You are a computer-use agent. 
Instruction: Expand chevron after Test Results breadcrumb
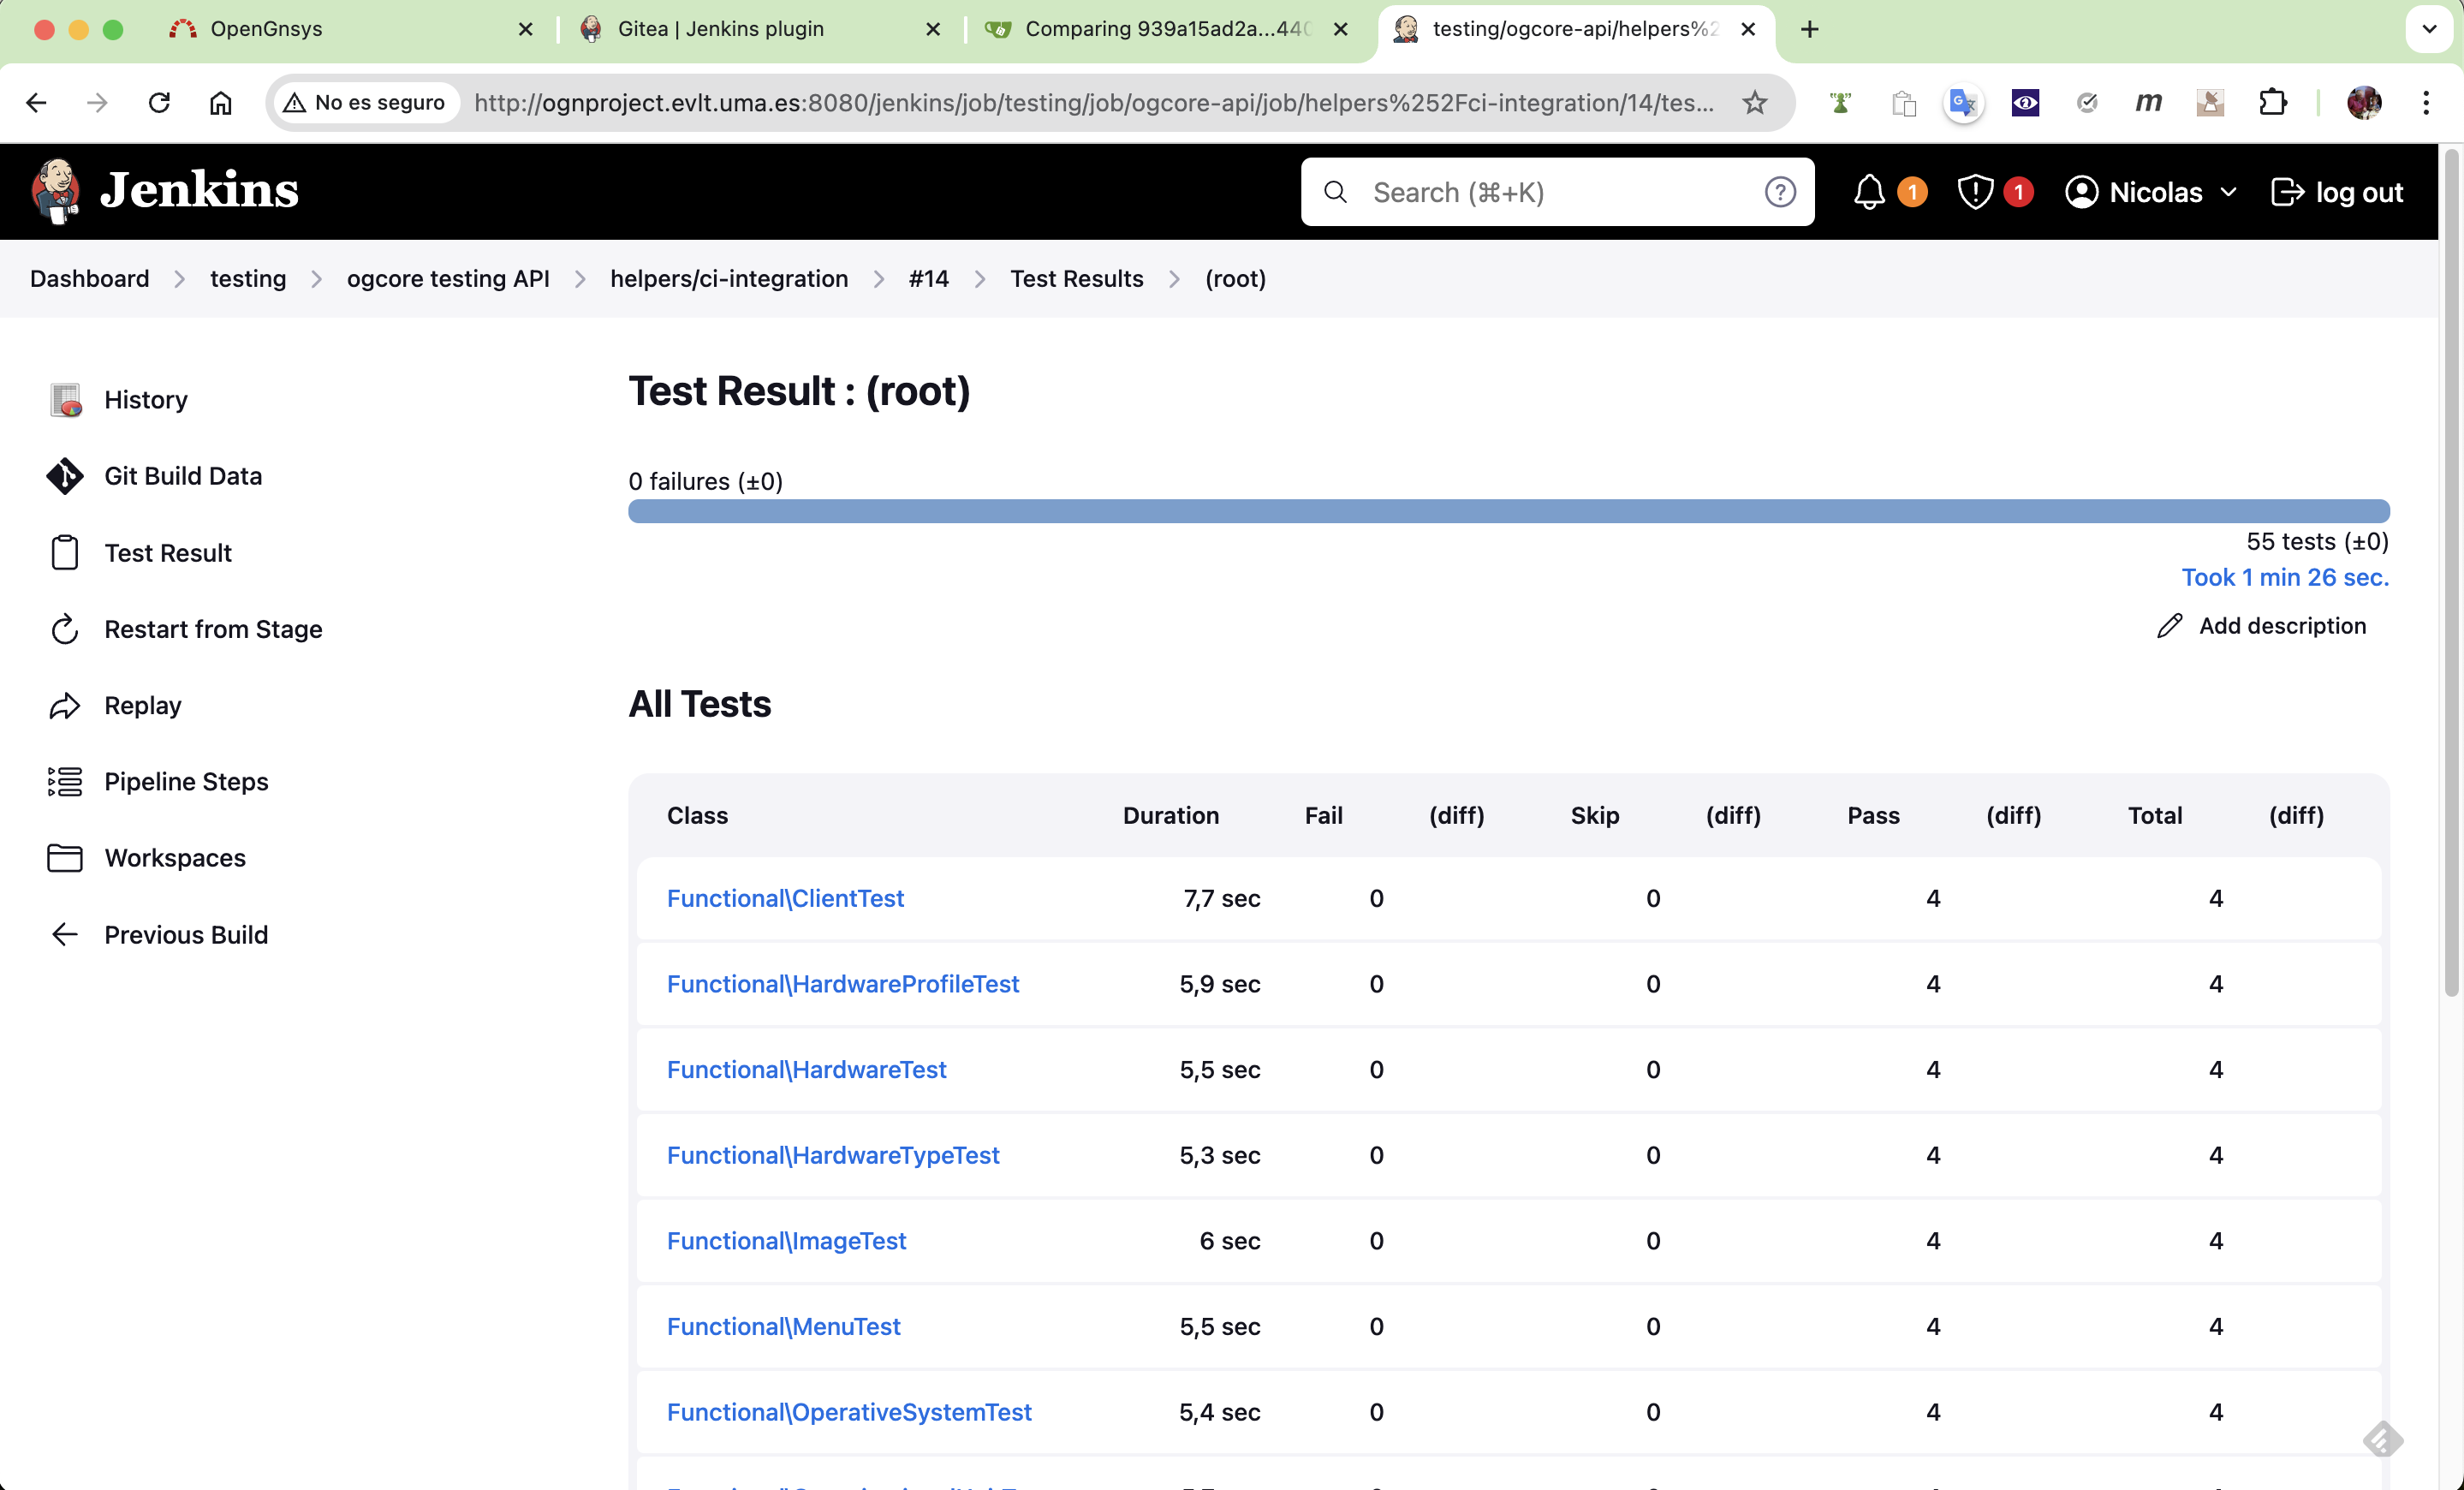(1175, 279)
